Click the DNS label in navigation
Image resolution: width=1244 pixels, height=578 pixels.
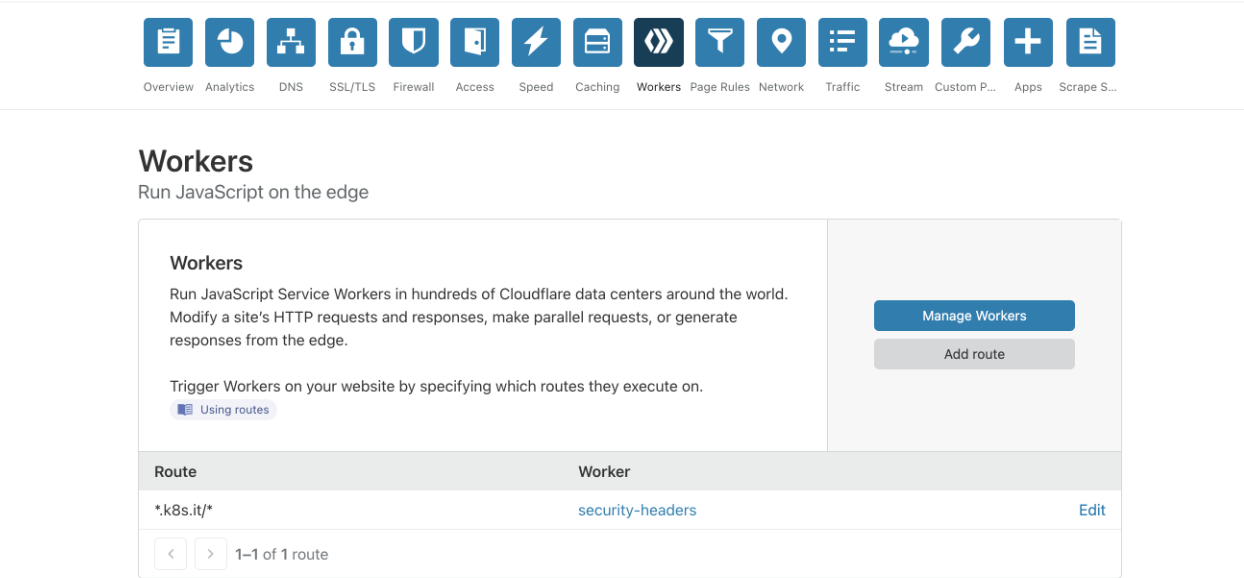291,87
